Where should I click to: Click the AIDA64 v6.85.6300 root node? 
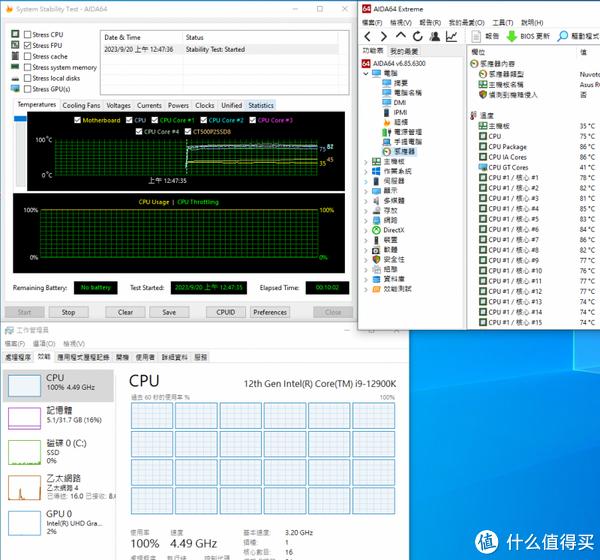tap(399, 64)
